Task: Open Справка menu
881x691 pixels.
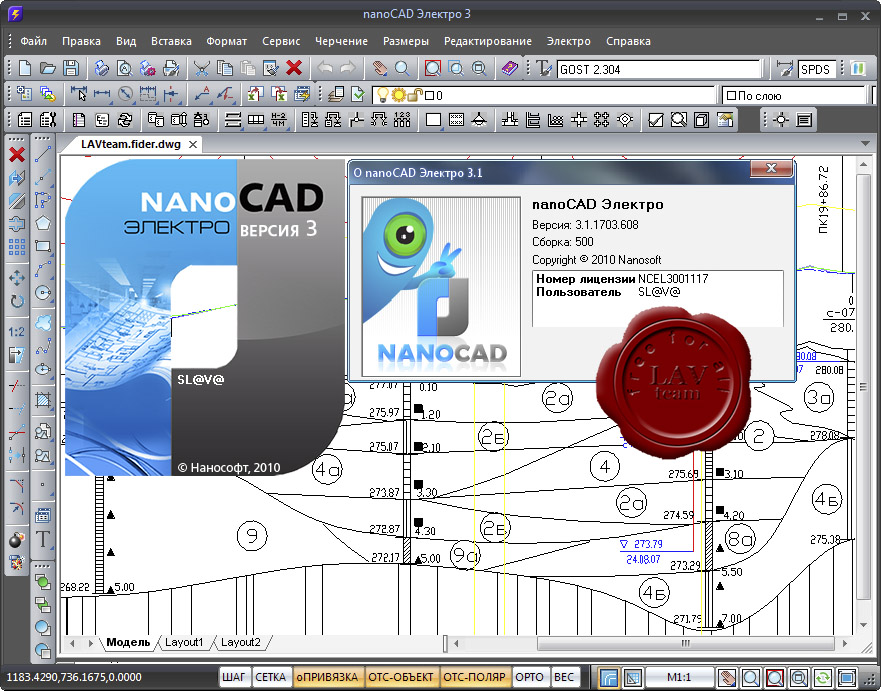Action: pos(628,41)
